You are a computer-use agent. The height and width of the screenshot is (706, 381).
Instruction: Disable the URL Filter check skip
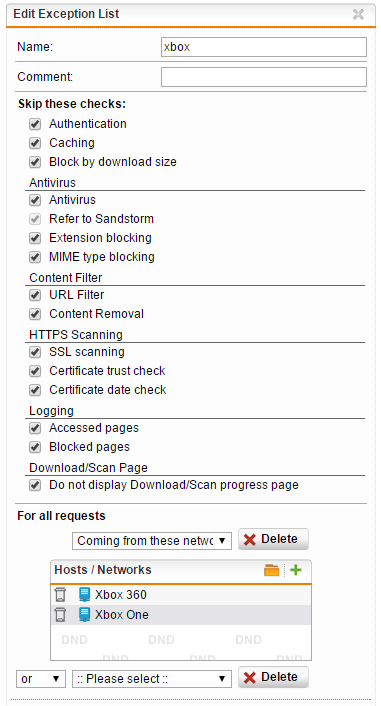pyautogui.click(x=35, y=295)
